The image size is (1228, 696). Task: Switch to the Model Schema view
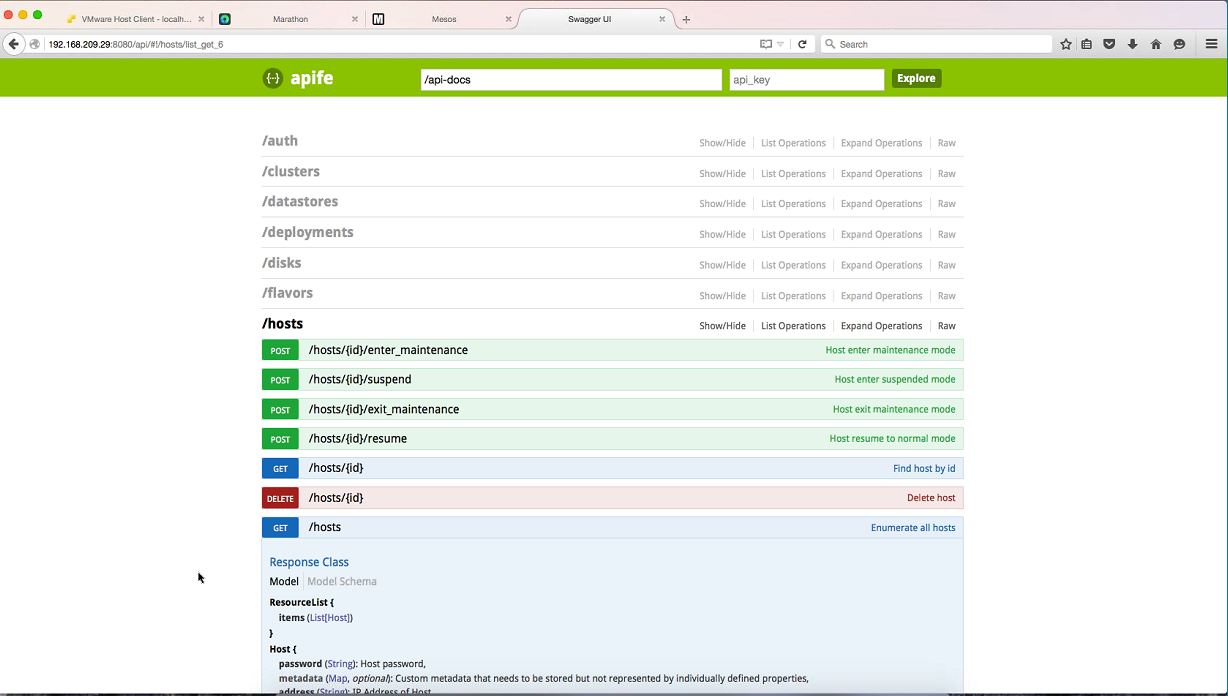342,581
